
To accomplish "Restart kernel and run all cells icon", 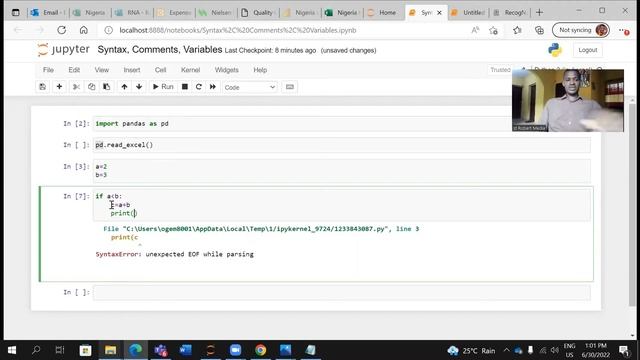I will 213,87.
